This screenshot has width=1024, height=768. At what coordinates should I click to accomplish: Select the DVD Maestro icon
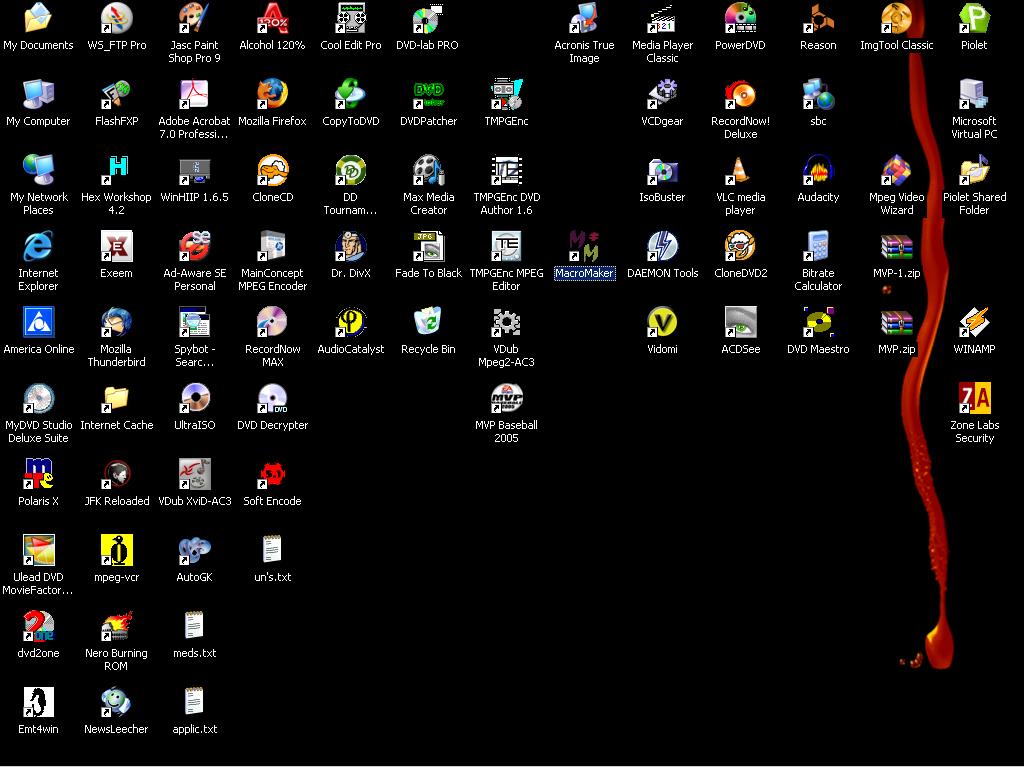818,322
